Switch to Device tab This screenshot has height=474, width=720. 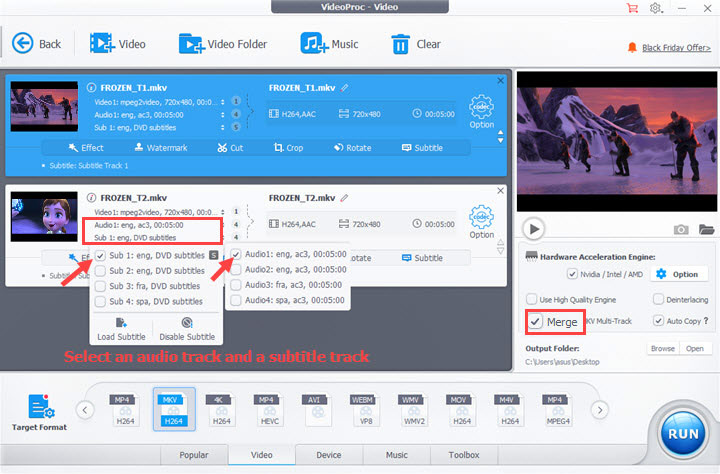pyautogui.click(x=329, y=455)
